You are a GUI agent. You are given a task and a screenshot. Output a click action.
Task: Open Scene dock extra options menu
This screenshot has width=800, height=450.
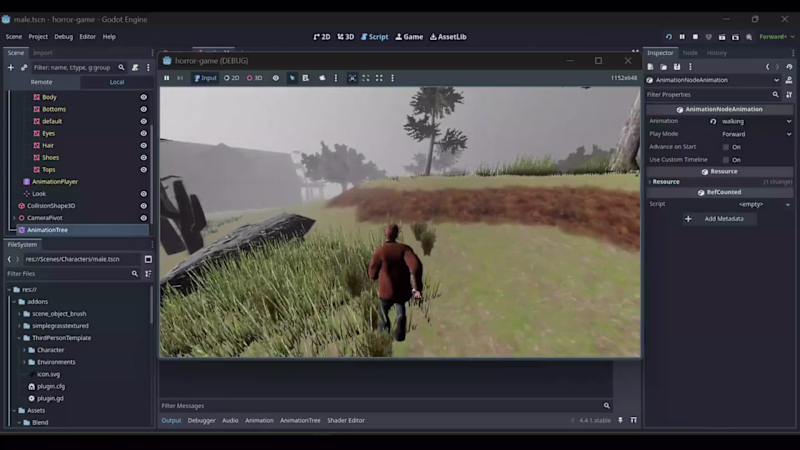click(148, 67)
